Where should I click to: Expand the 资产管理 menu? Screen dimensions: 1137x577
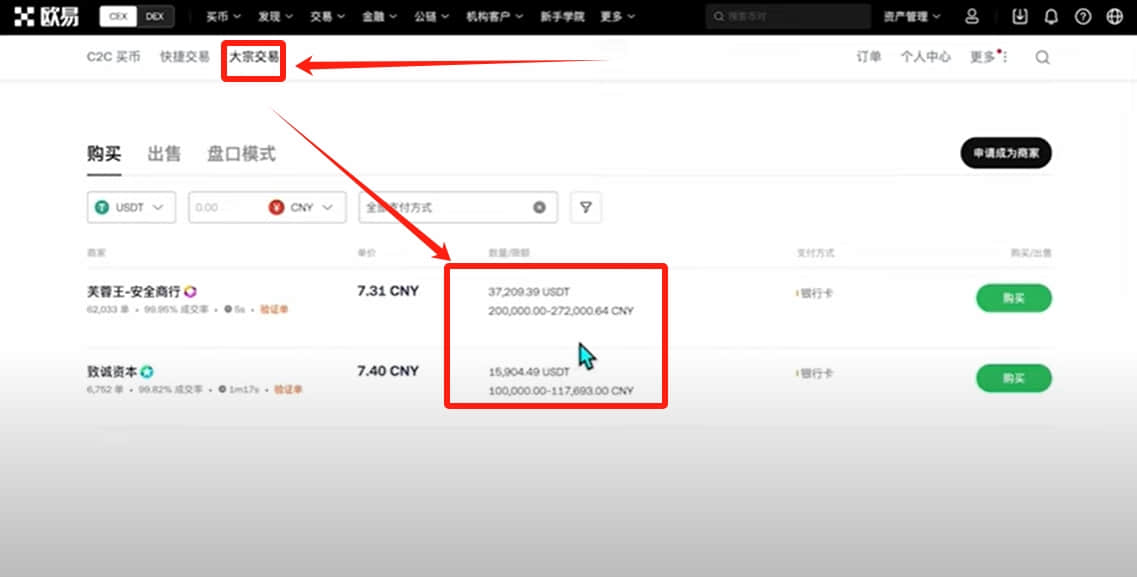[x=911, y=17]
